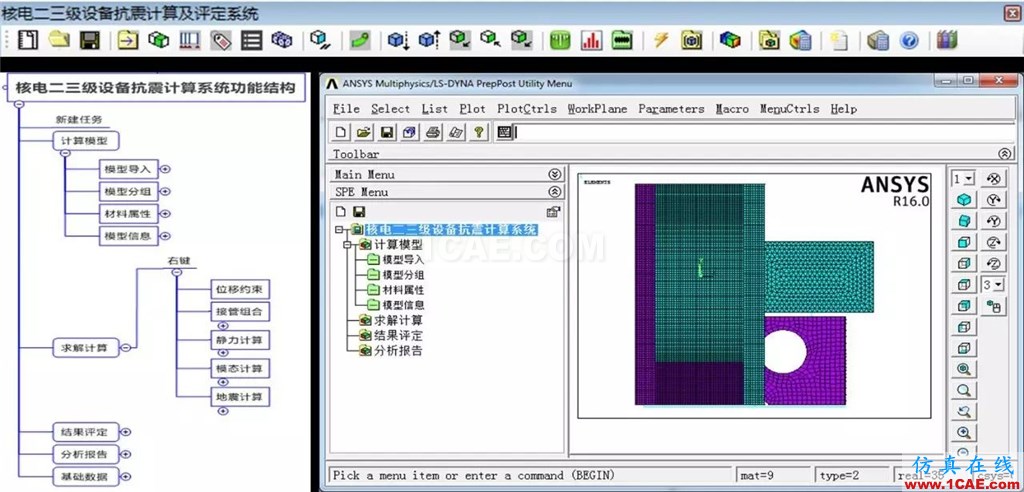Image resolution: width=1024 pixels, height=492 pixels.
Task: Click the floppy disk save icon in top toolbar
Action: point(89,40)
